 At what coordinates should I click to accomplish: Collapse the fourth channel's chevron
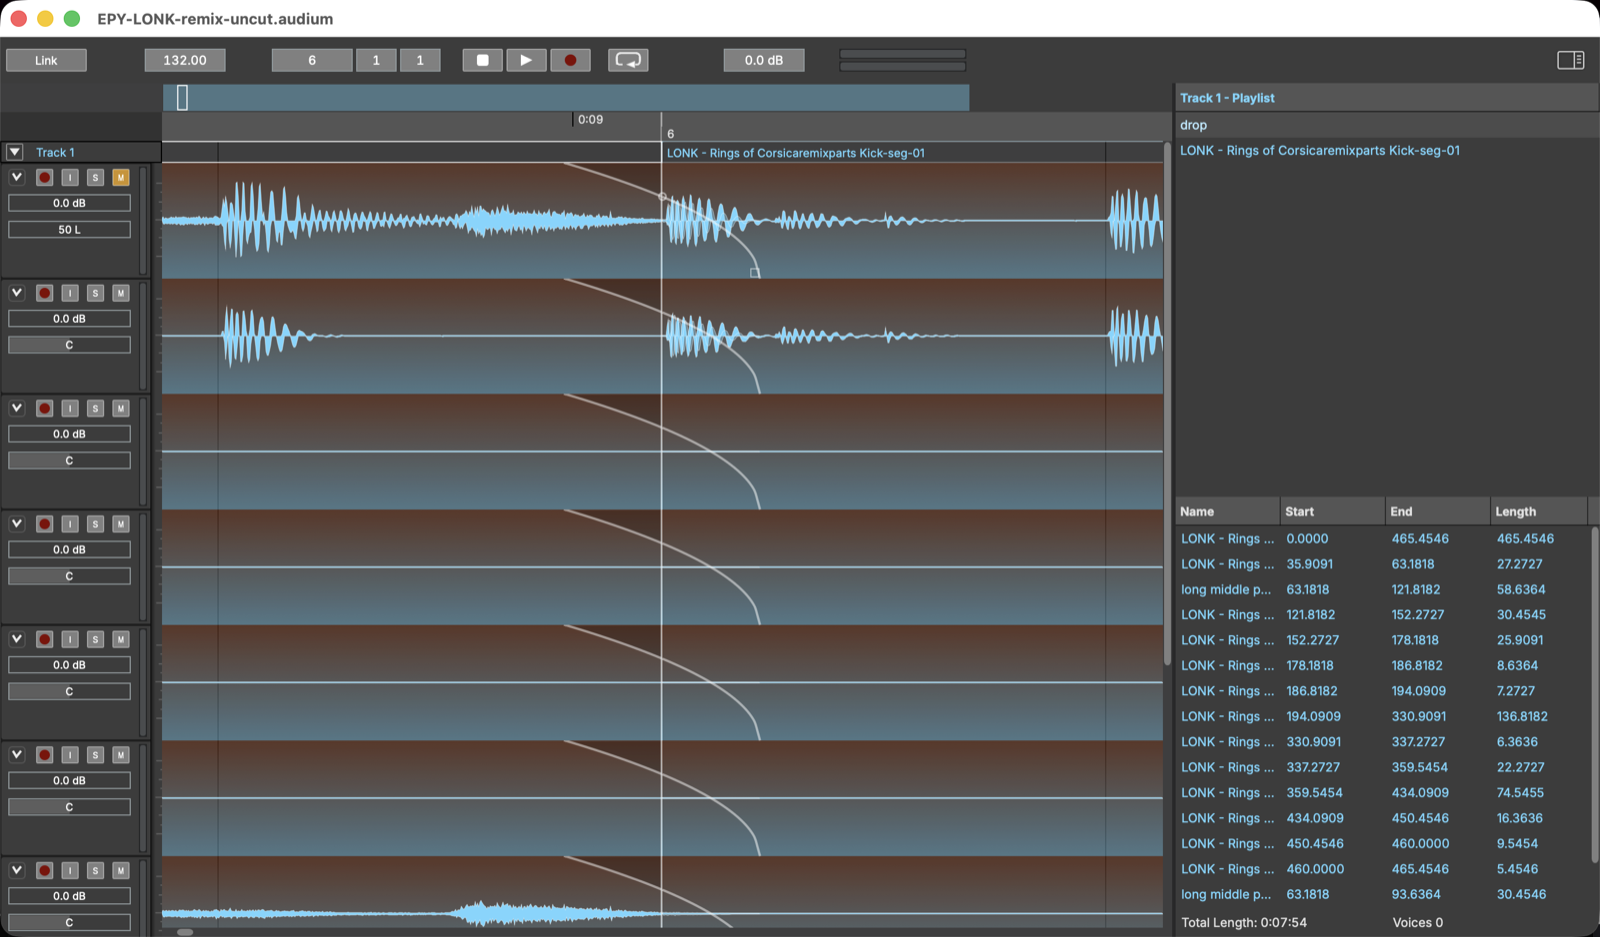pyautogui.click(x=16, y=524)
